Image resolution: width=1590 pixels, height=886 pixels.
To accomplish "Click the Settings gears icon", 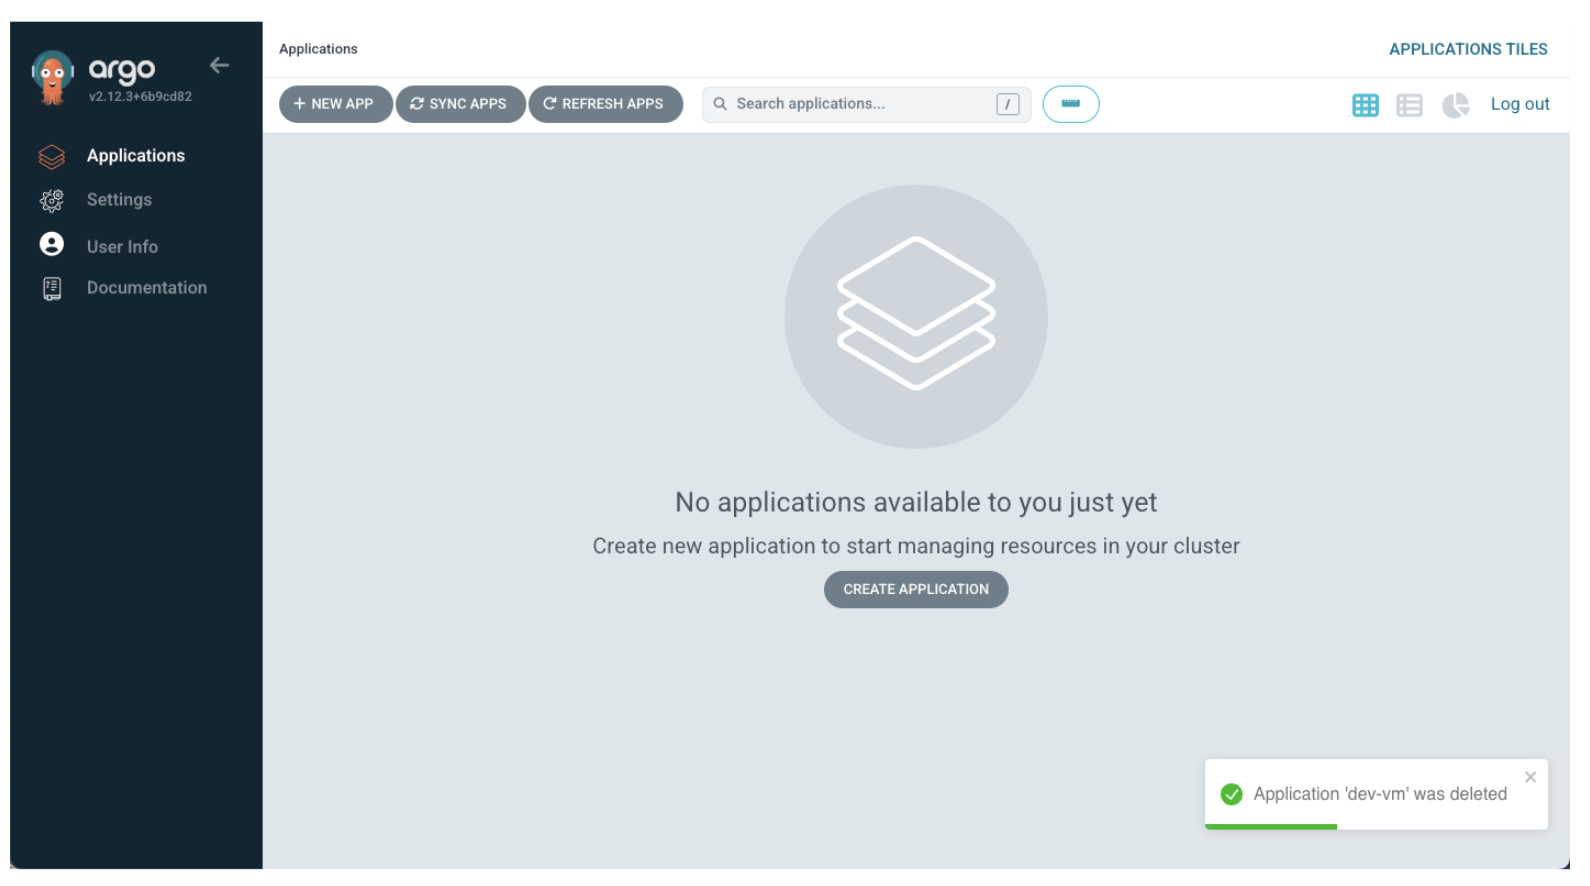I will (52, 201).
